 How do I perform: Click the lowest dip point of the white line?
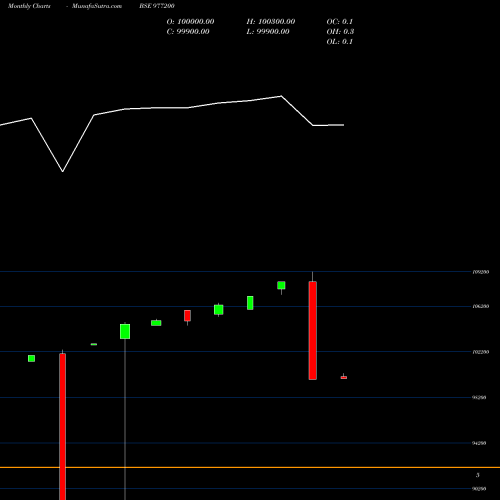63,172
